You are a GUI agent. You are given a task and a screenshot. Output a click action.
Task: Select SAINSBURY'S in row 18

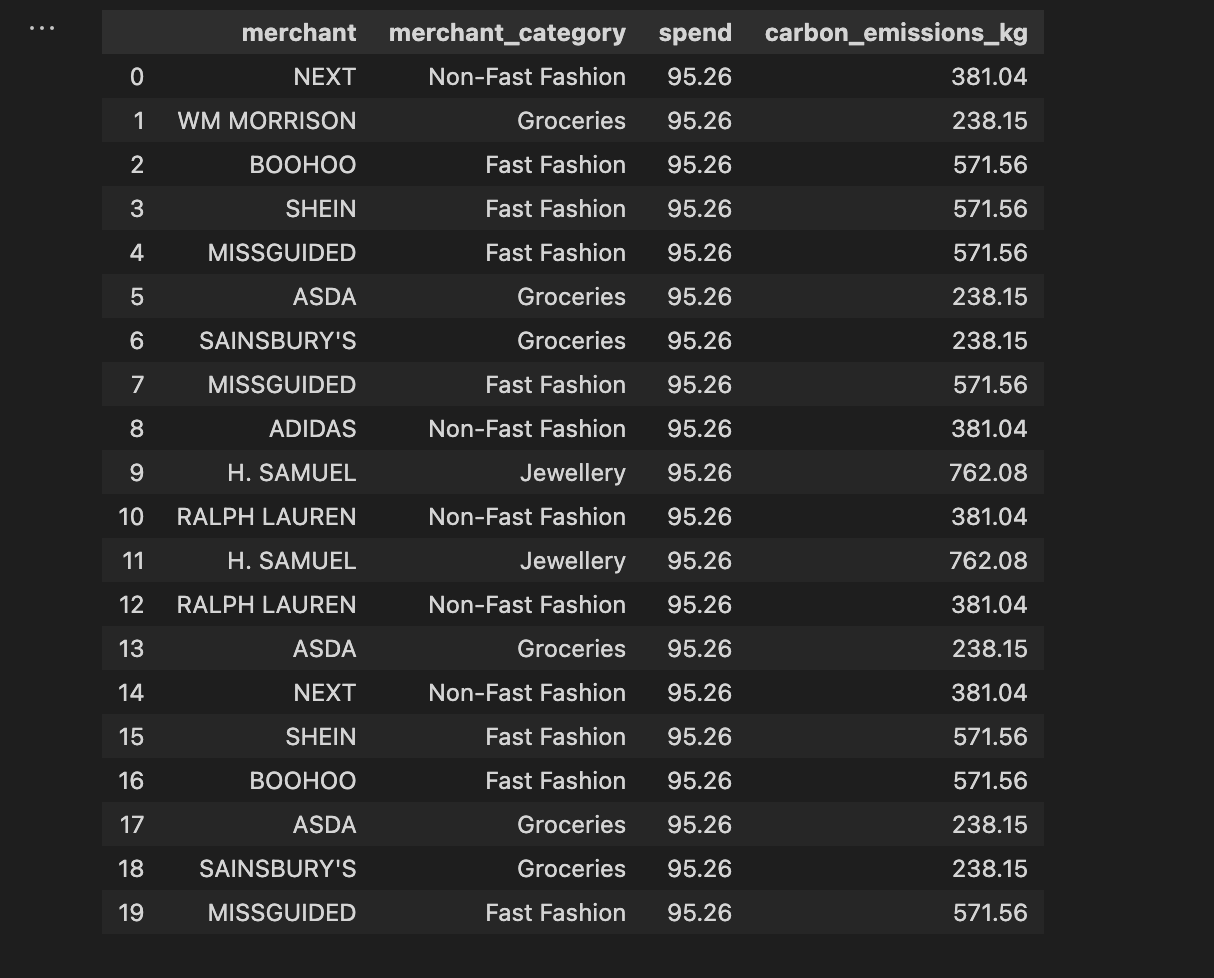click(278, 869)
